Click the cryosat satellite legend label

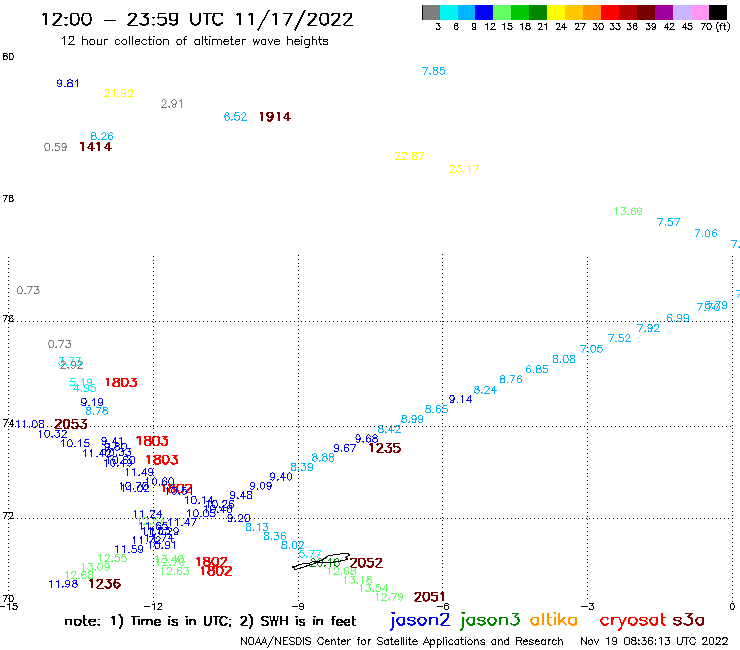(633, 621)
